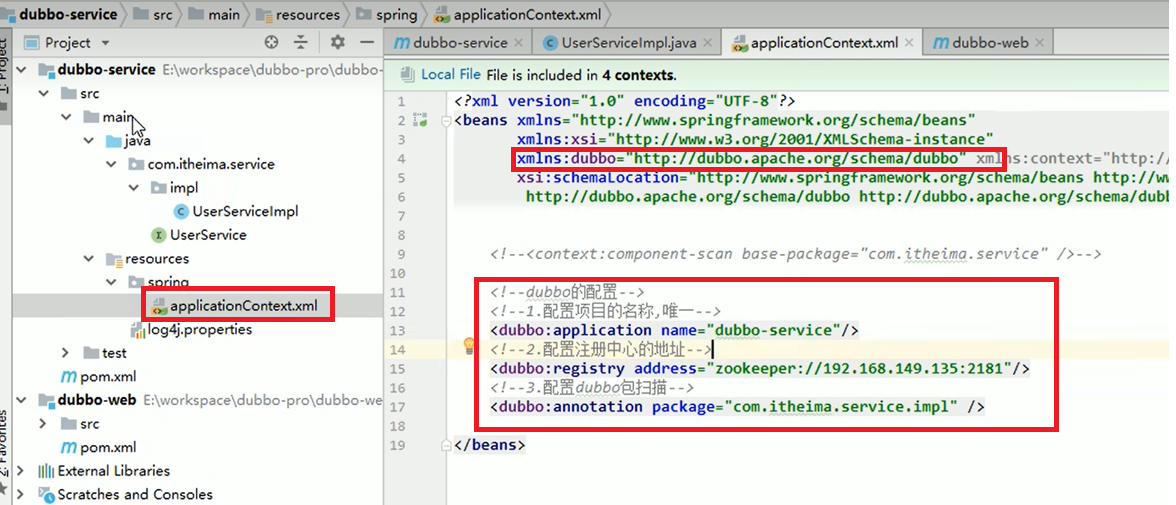Click the resources breadcrumb
1176x505 pixels.
coord(298,14)
